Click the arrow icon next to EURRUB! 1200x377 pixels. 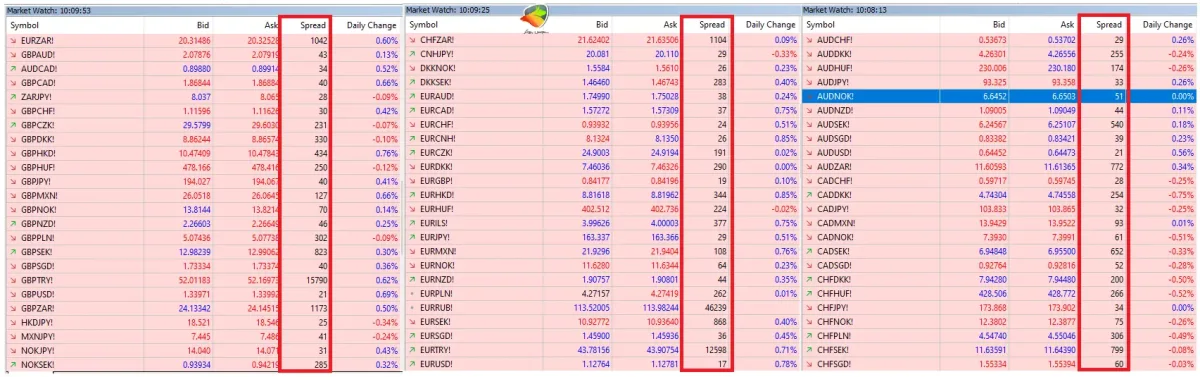413,309
